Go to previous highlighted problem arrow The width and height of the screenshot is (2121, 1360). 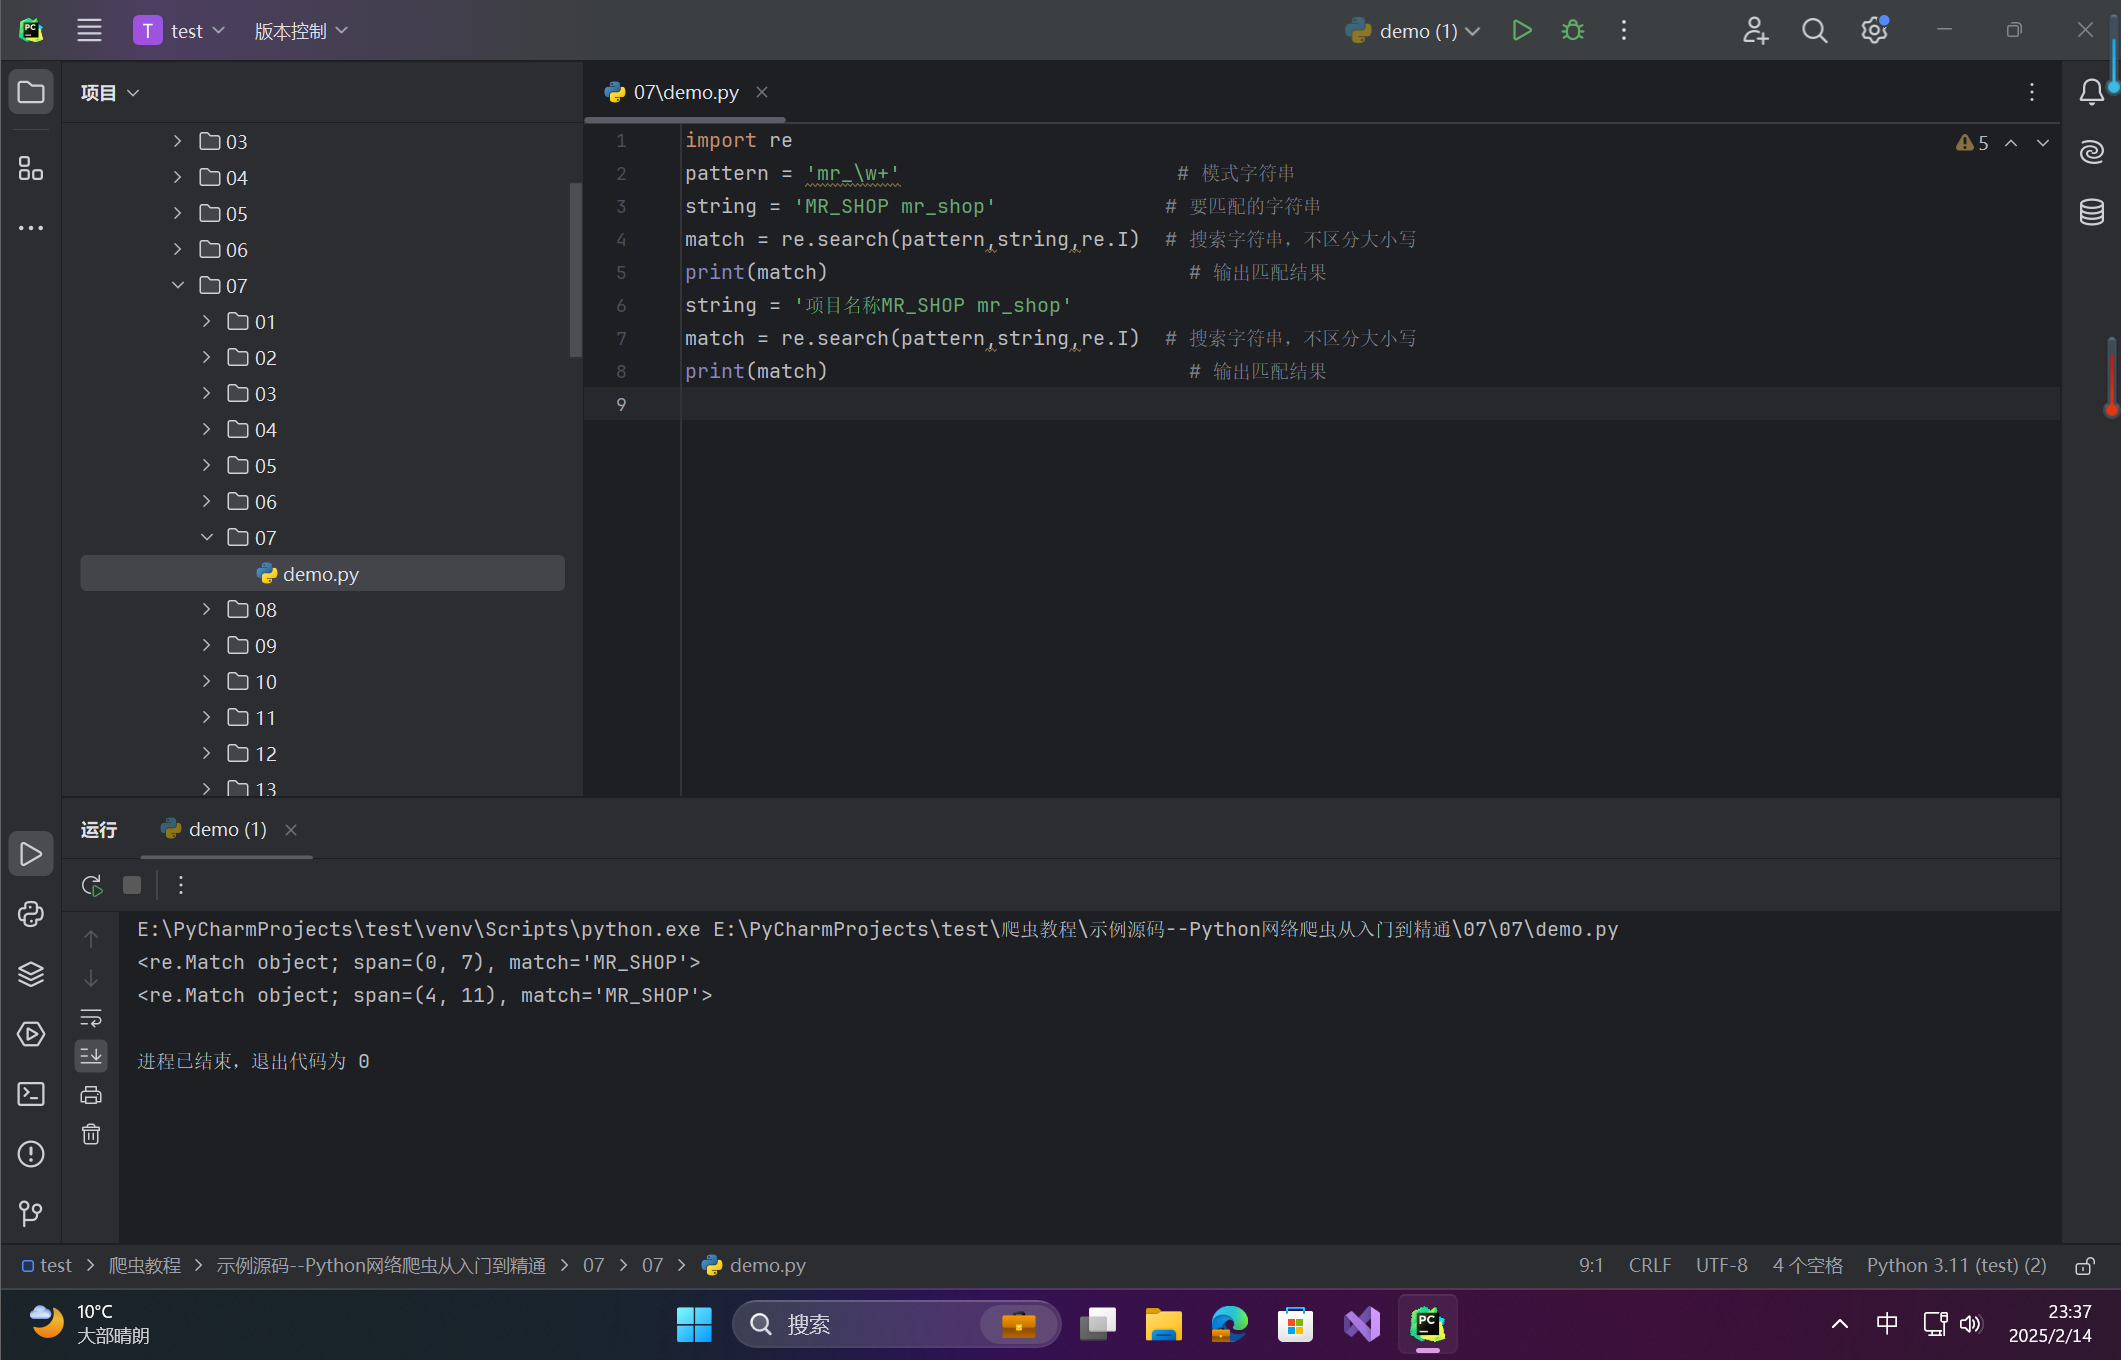[2011, 143]
